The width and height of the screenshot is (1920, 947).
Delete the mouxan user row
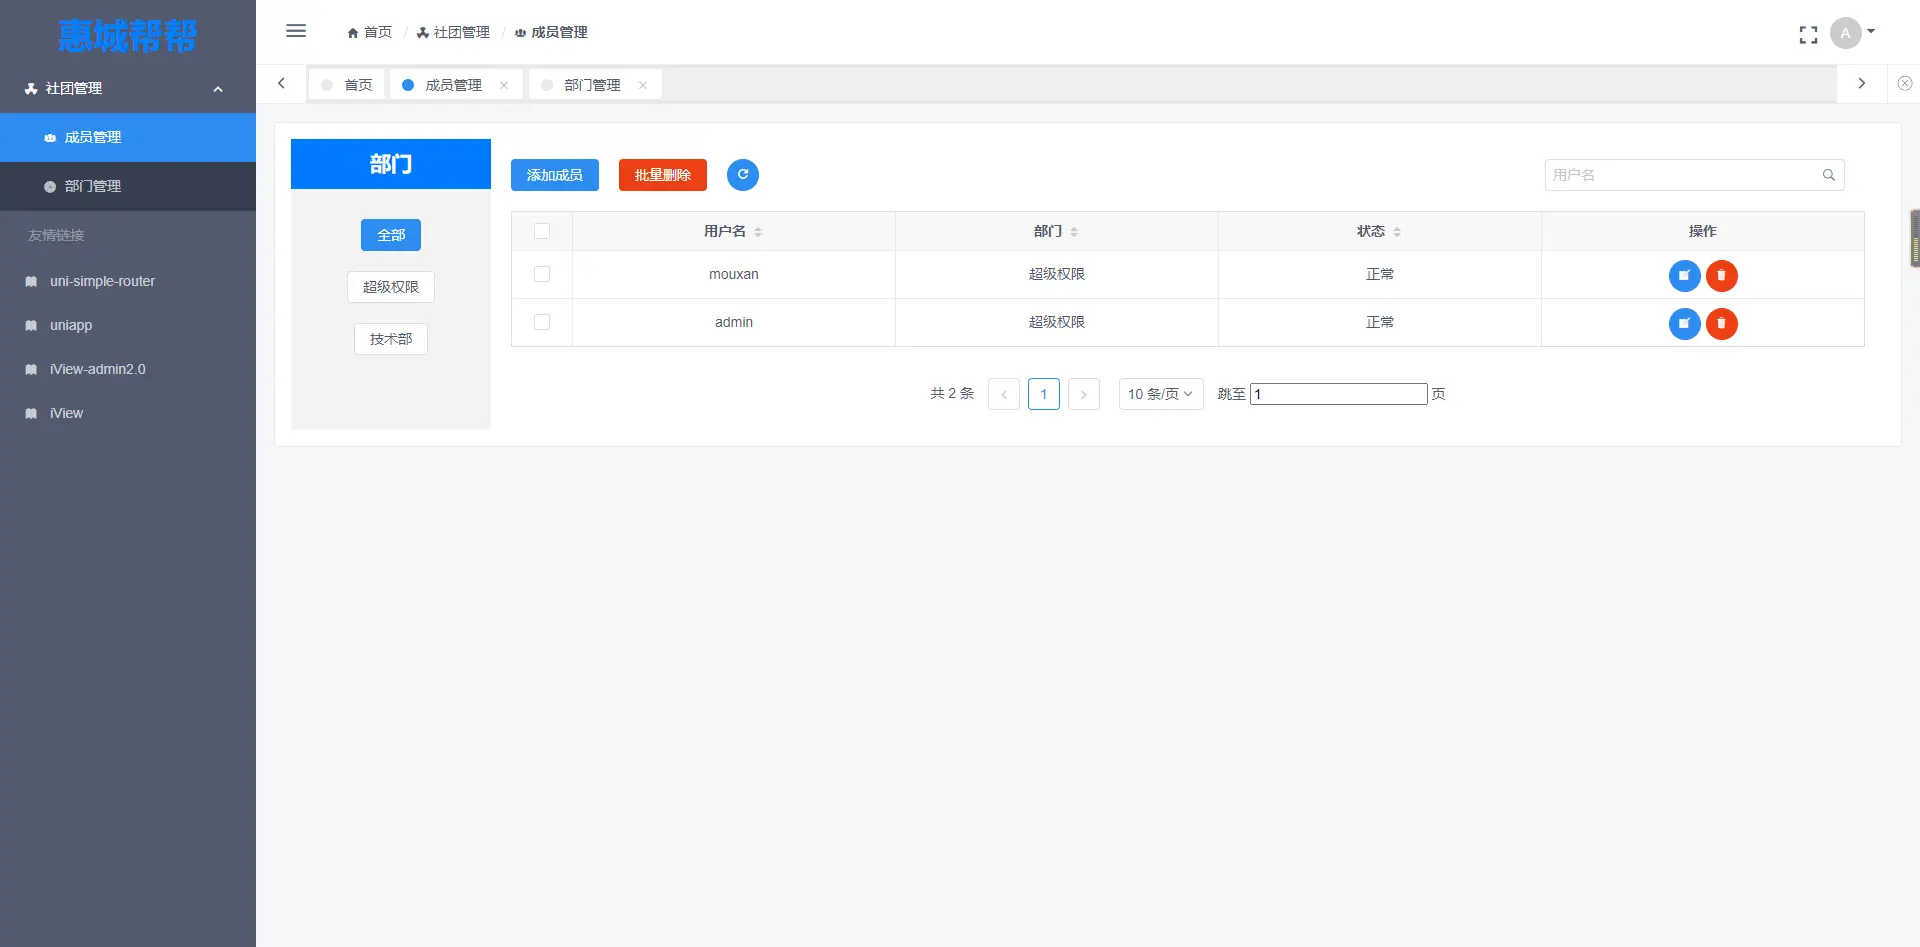pyautogui.click(x=1722, y=275)
